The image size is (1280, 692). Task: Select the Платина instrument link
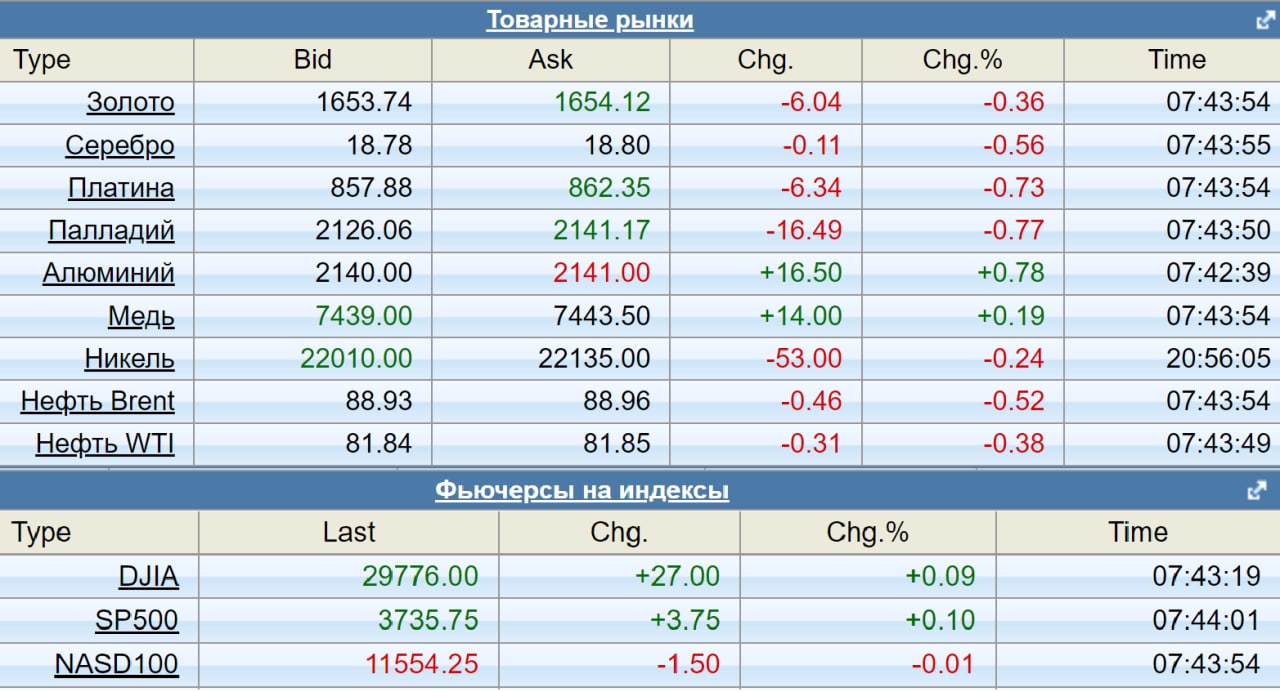(x=121, y=188)
